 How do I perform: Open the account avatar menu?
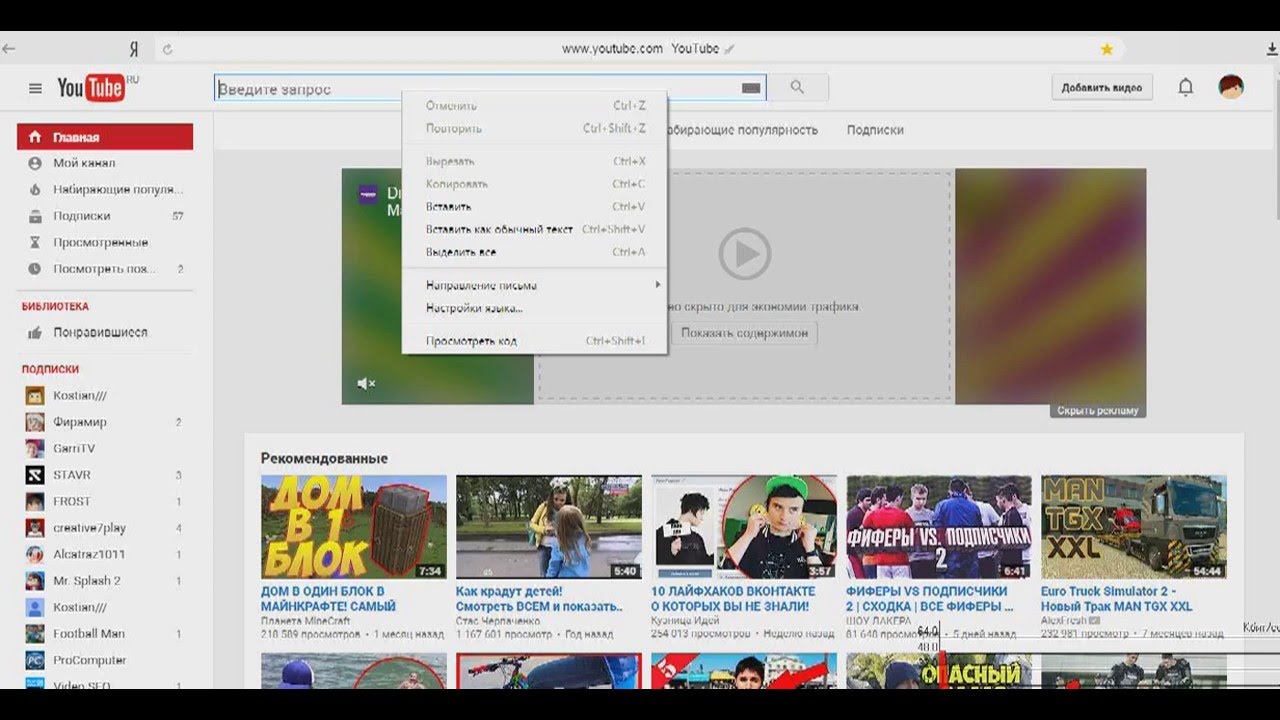pos(1230,87)
